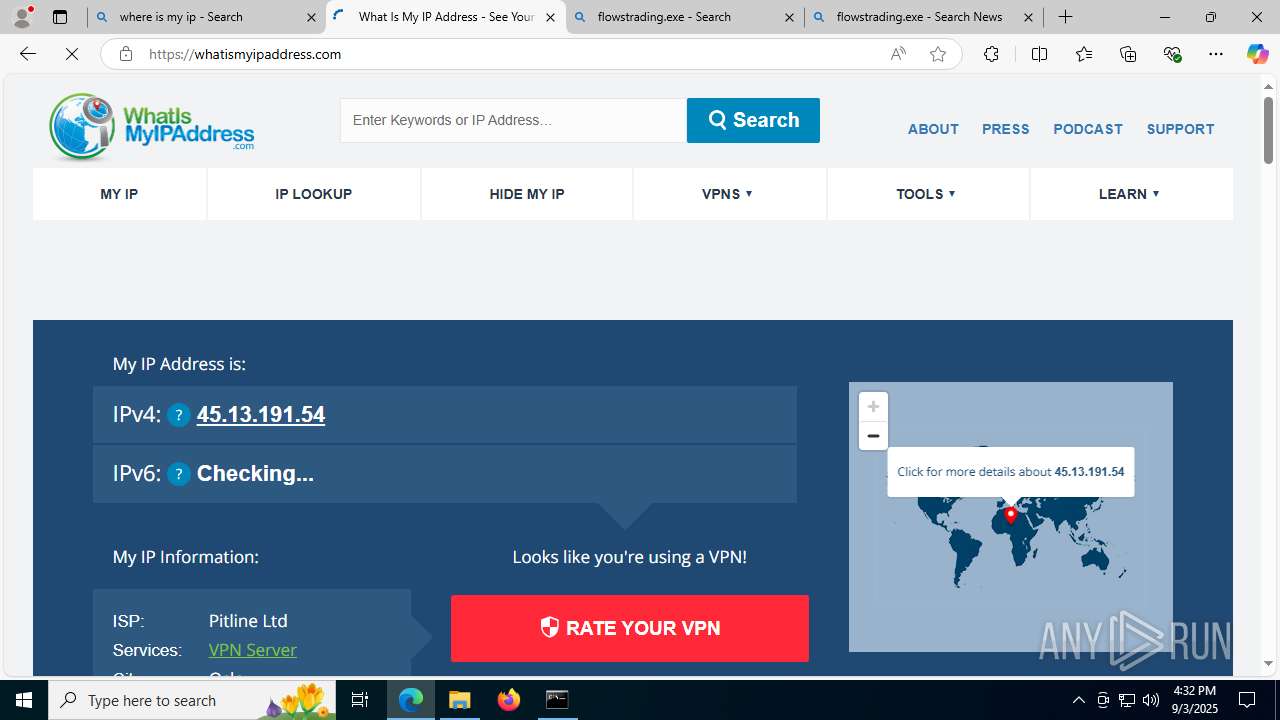The image size is (1280, 720).
Task: Click the VPN Server services link
Action: [253, 650]
